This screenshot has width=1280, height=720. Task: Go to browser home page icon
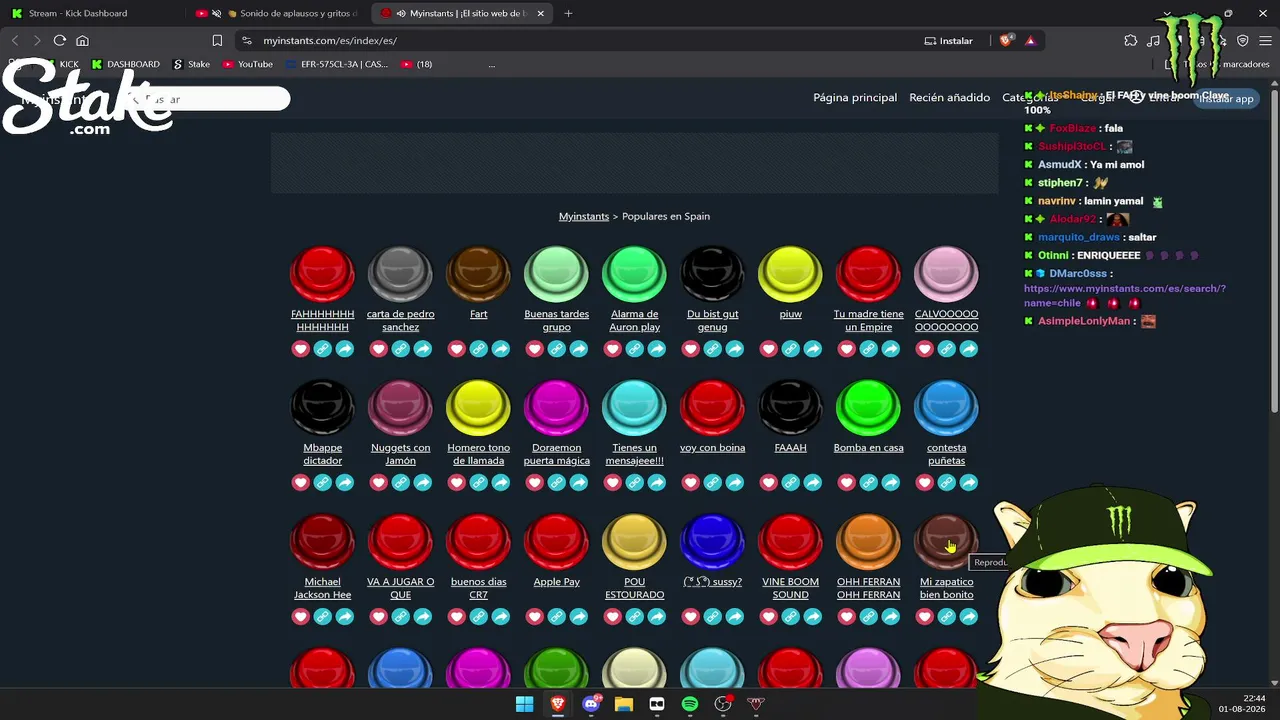pyautogui.click(x=83, y=41)
